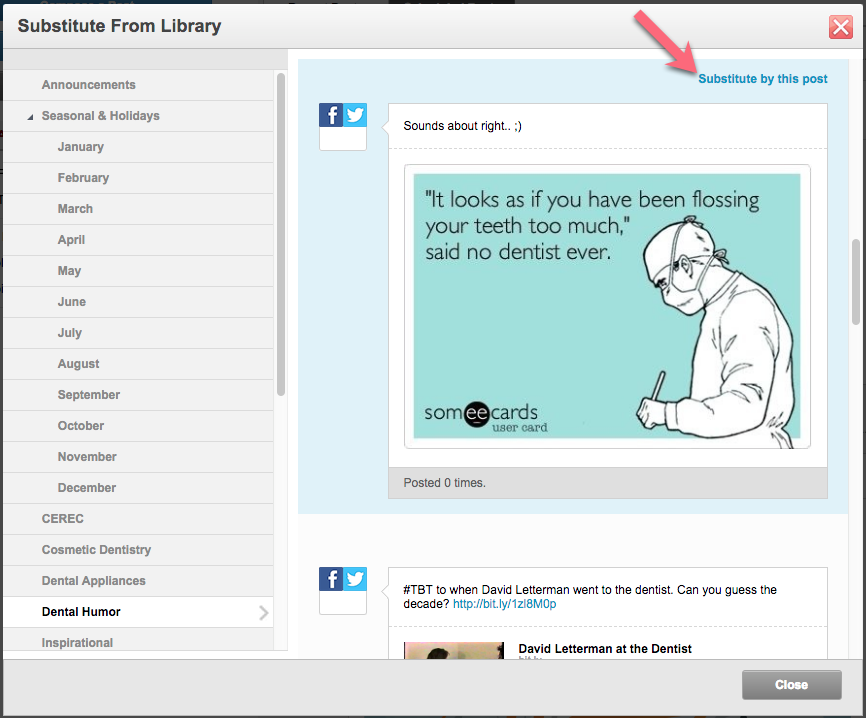This screenshot has height=718, width=866.
Task: Click the 'Sounds about right.. ;)' post text
Action: coord(462,126)
